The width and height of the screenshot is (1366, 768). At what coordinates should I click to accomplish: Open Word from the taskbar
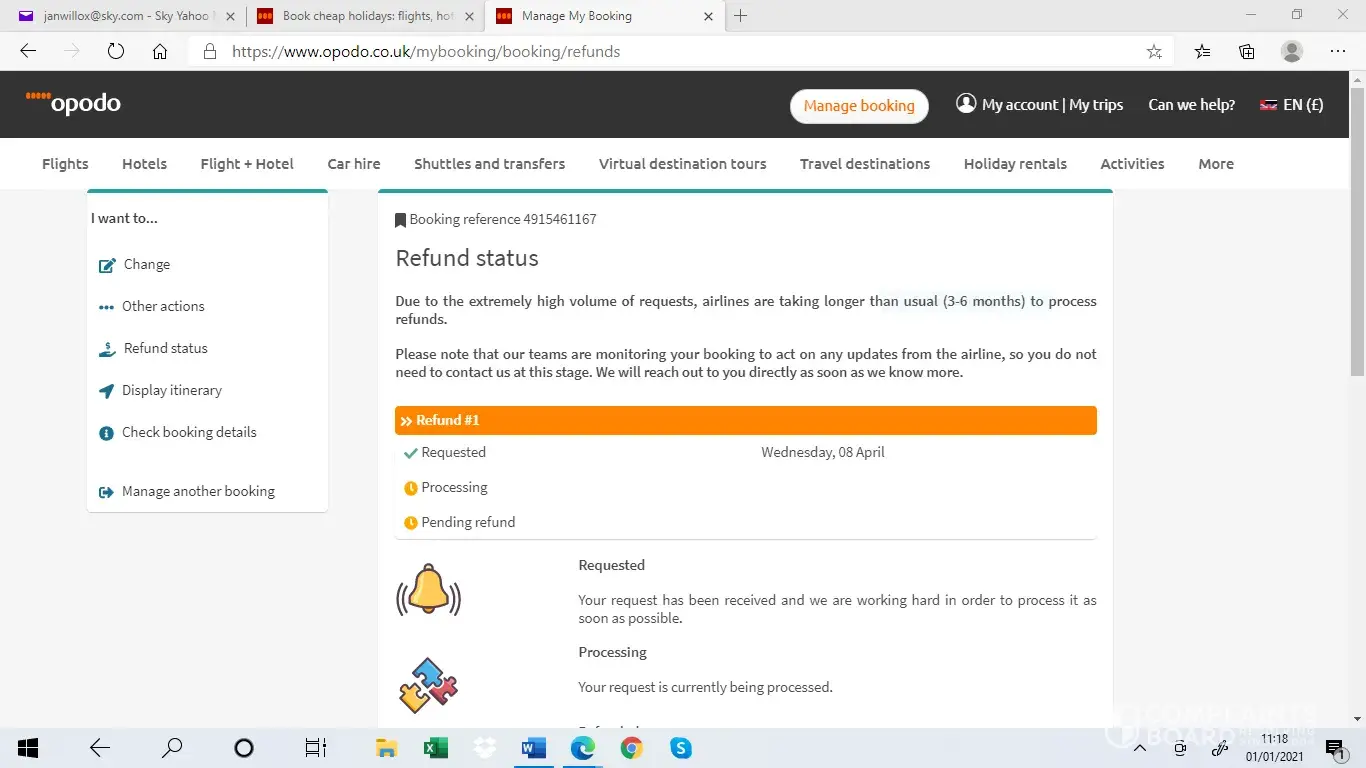tap(534, 748)
